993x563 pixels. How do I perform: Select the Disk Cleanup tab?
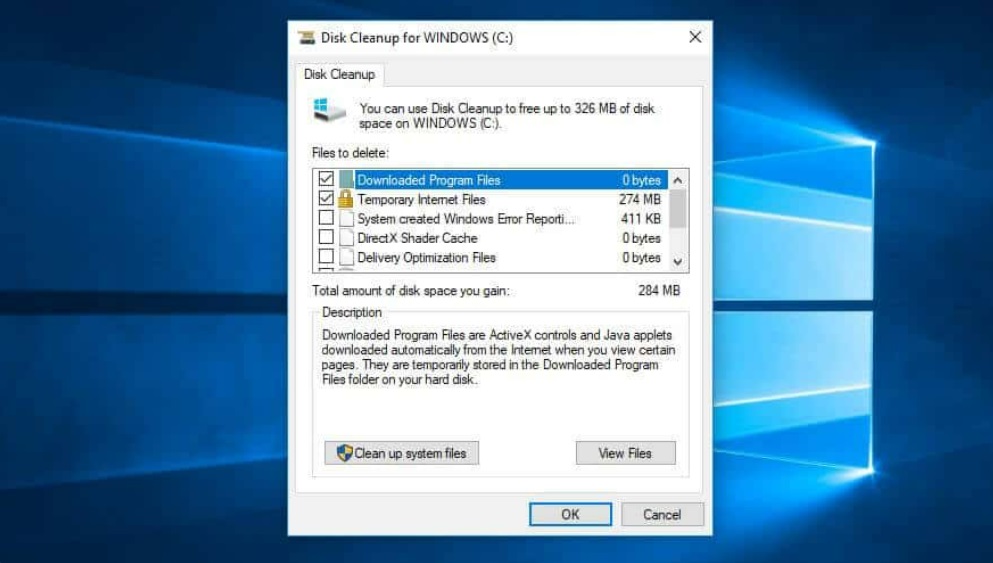pos(339,75)
